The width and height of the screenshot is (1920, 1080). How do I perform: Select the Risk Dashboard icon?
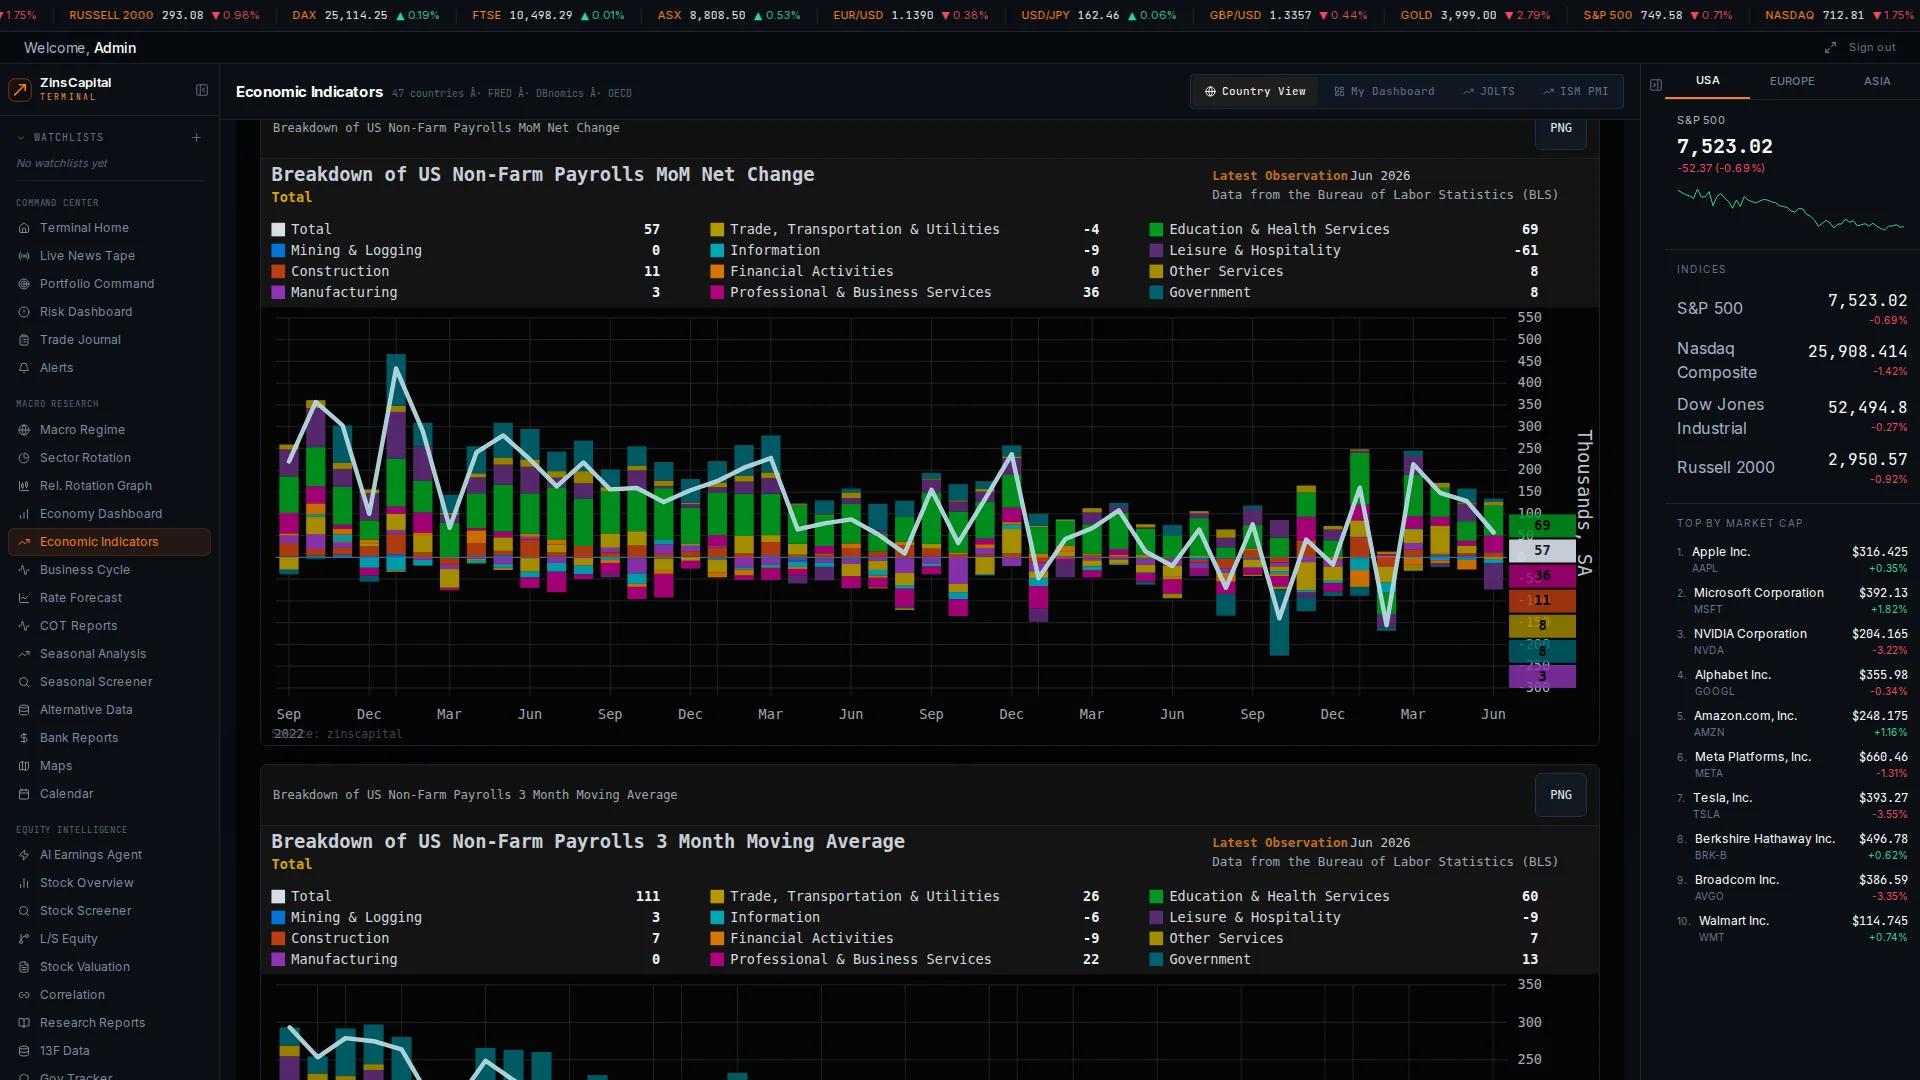click(x=24, y=312)
